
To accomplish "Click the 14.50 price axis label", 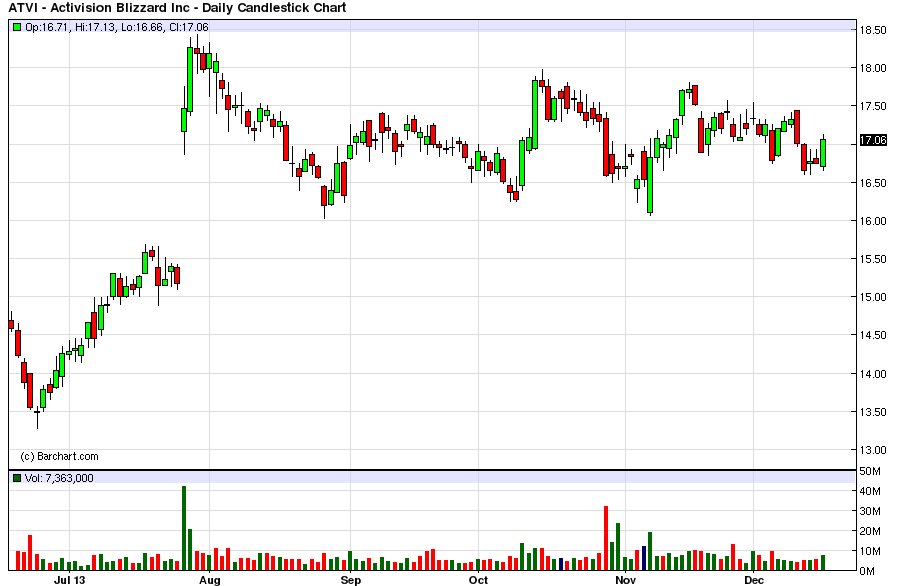I will pyautogui.click(x=873, y=335).
